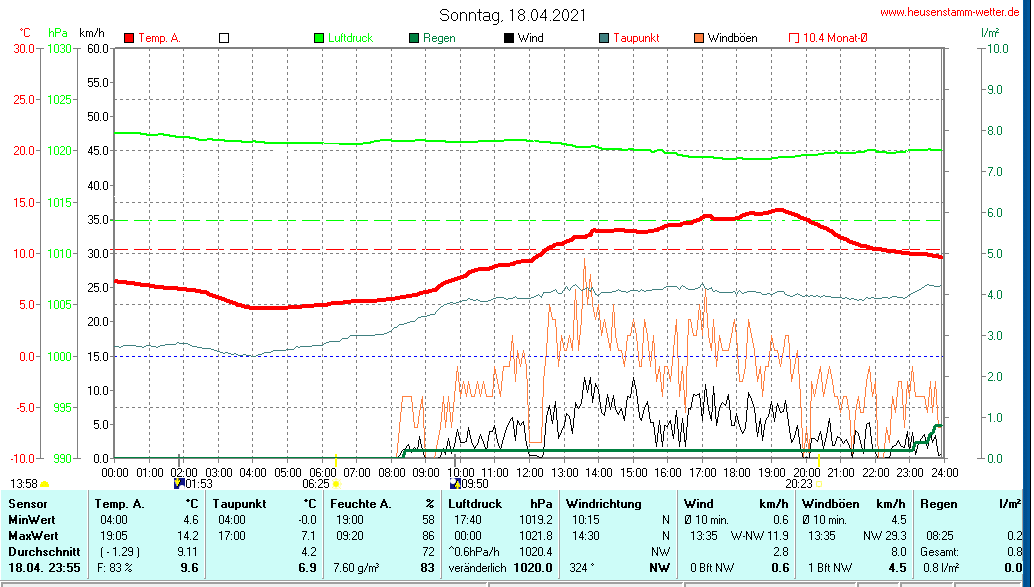Click the Temp. A. legend label
1034x587 pixels.
[x=160, y=38]
